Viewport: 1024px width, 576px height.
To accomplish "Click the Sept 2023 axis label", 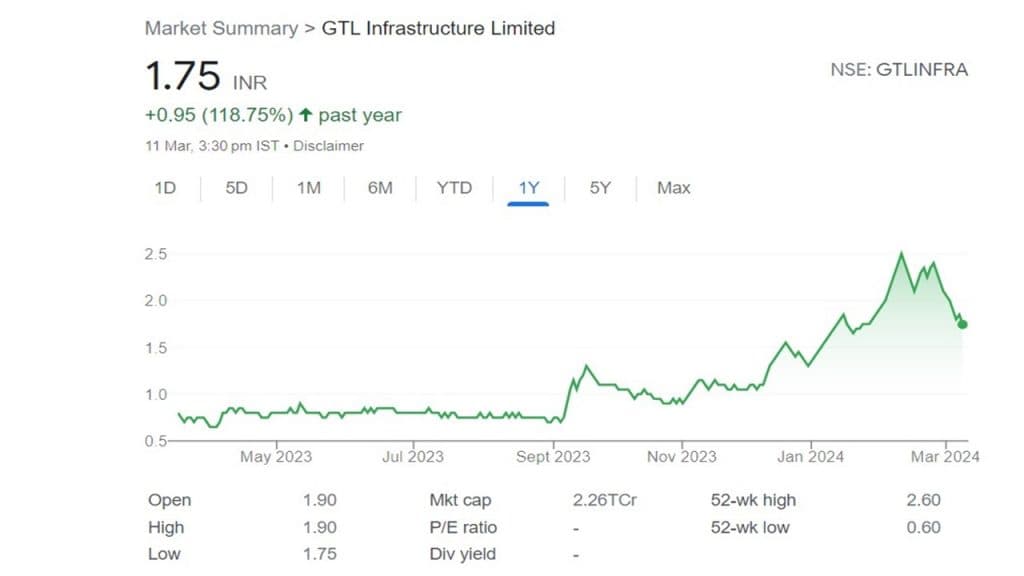I will (x=552, y=457).
